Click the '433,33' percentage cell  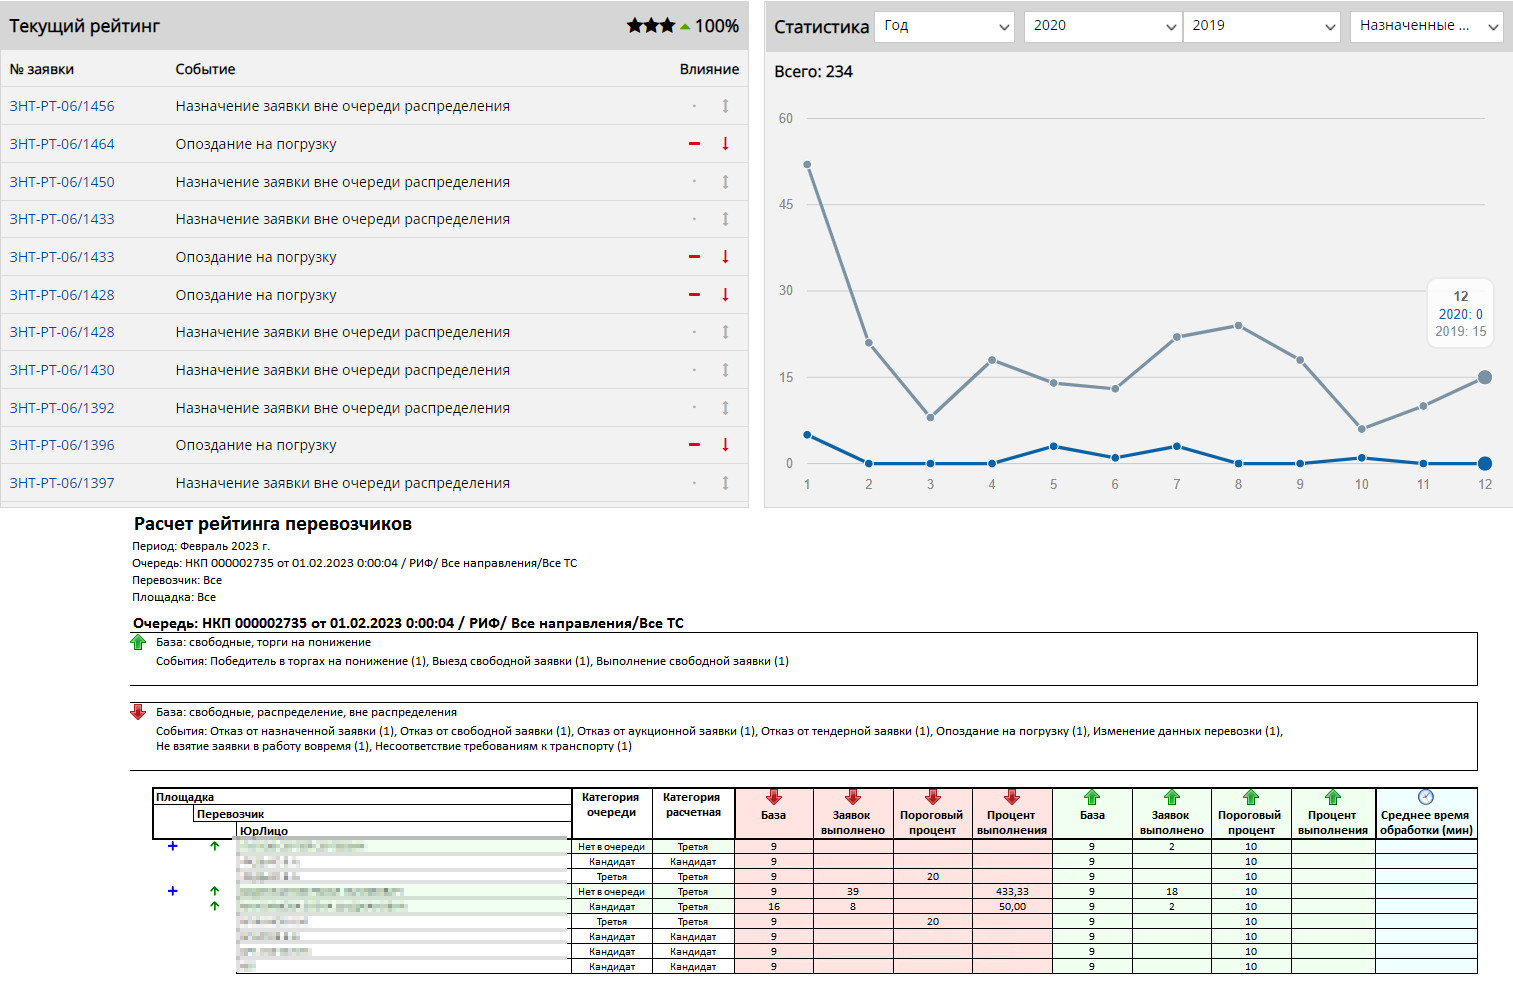coord(1012,891)
